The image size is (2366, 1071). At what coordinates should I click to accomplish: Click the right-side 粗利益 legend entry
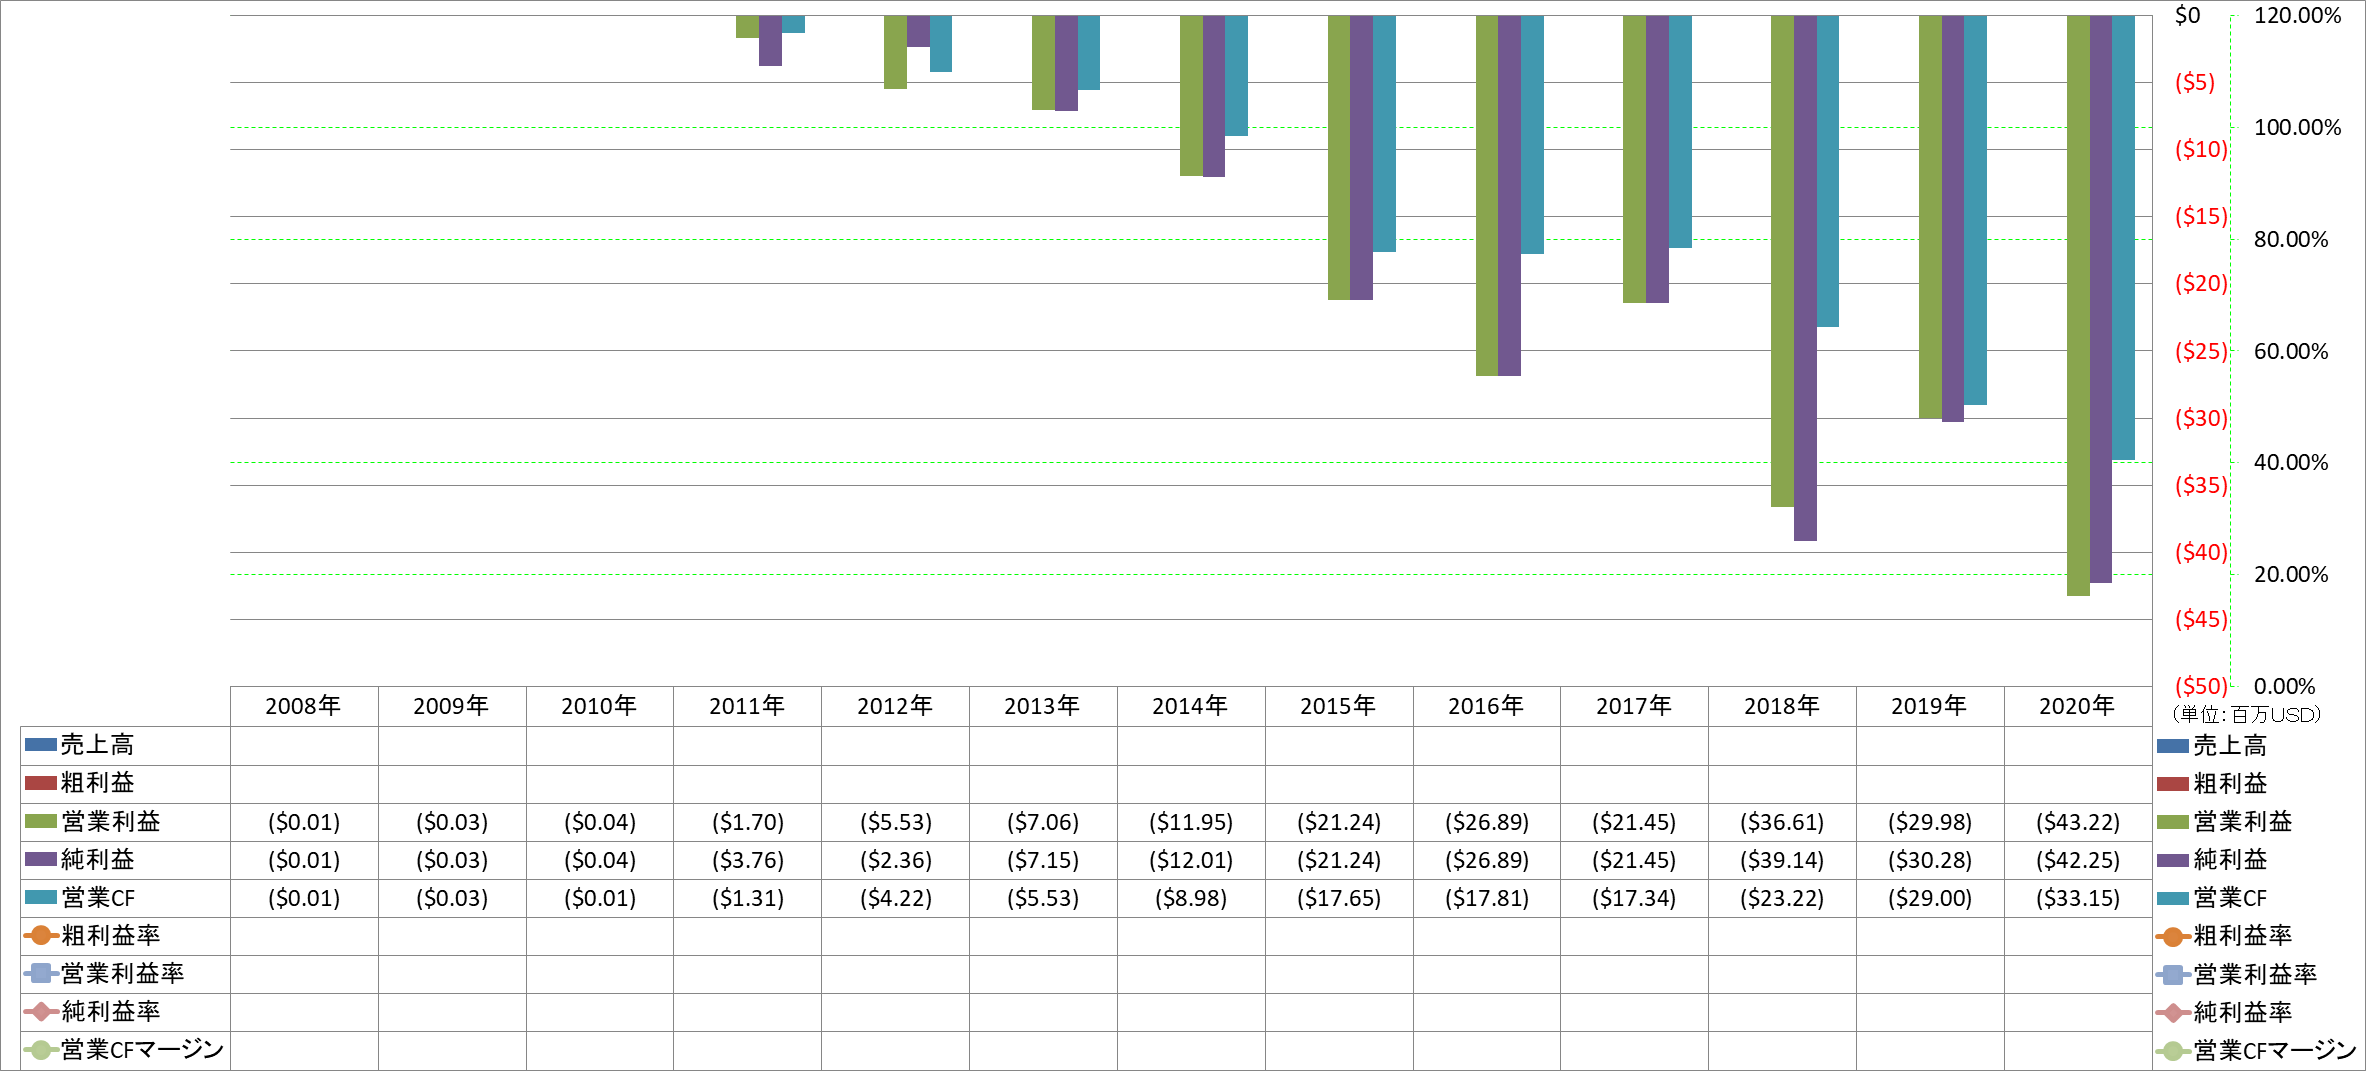coord(2212,783)
